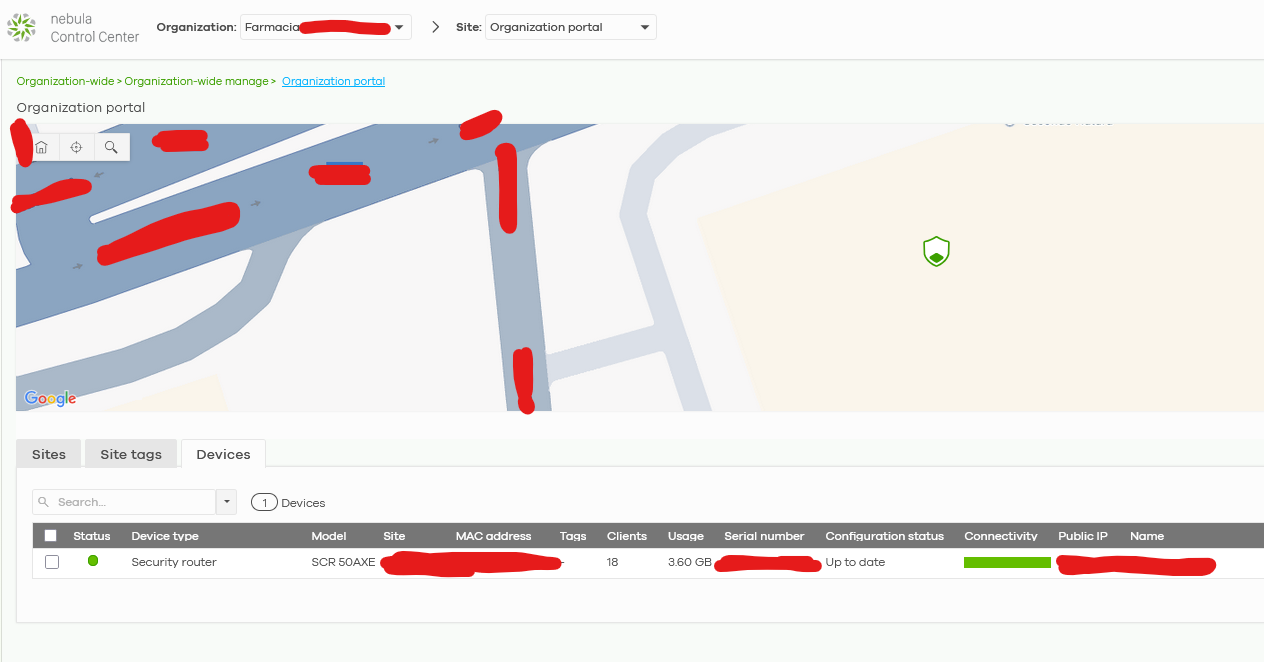Click the green status dot of the Security router
The width and height of the screenshot is (1264, 662).
(x=93, y=561)
